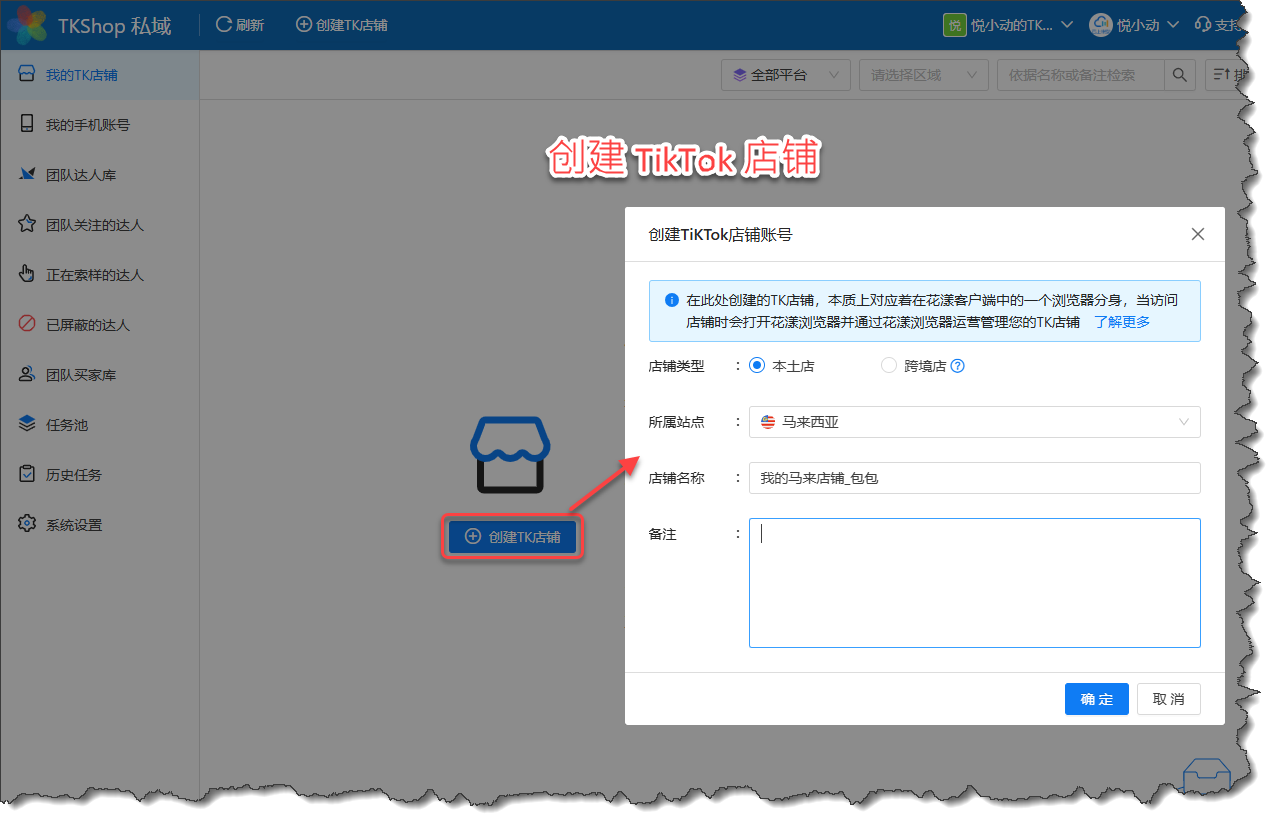Click the 悦小动 cloud avatar icon
The width and height of the screenshot is (1281, 828).
tap(1100, 25)
